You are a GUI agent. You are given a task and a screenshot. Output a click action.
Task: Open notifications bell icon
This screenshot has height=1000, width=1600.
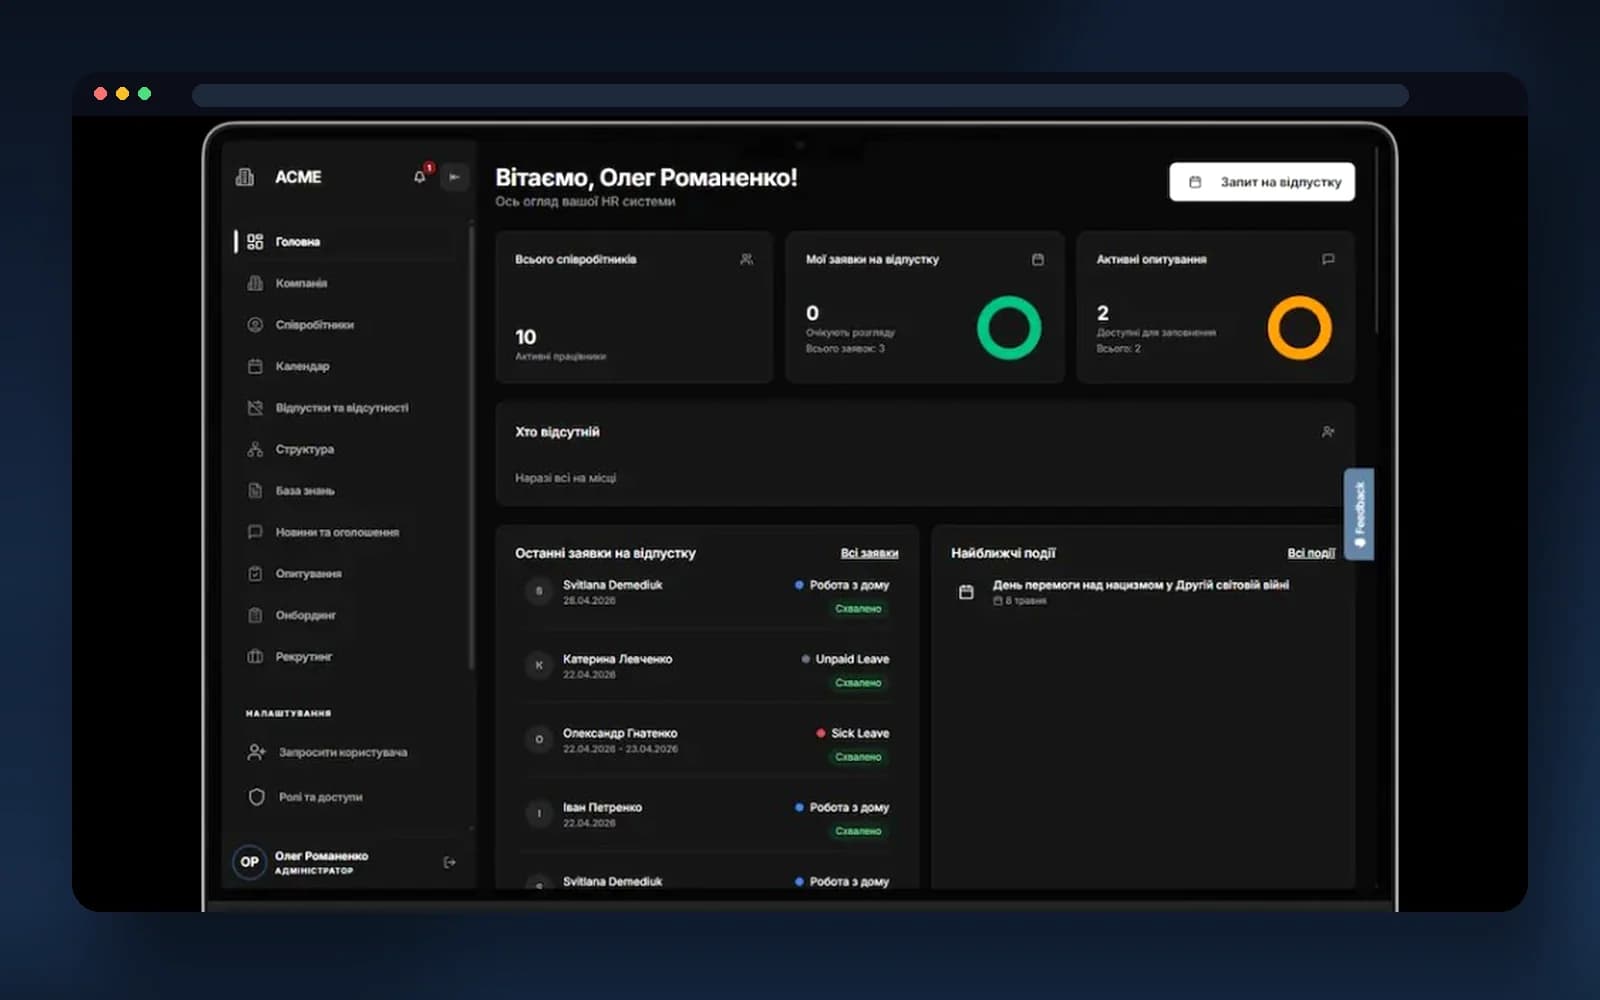coord(420,177)
